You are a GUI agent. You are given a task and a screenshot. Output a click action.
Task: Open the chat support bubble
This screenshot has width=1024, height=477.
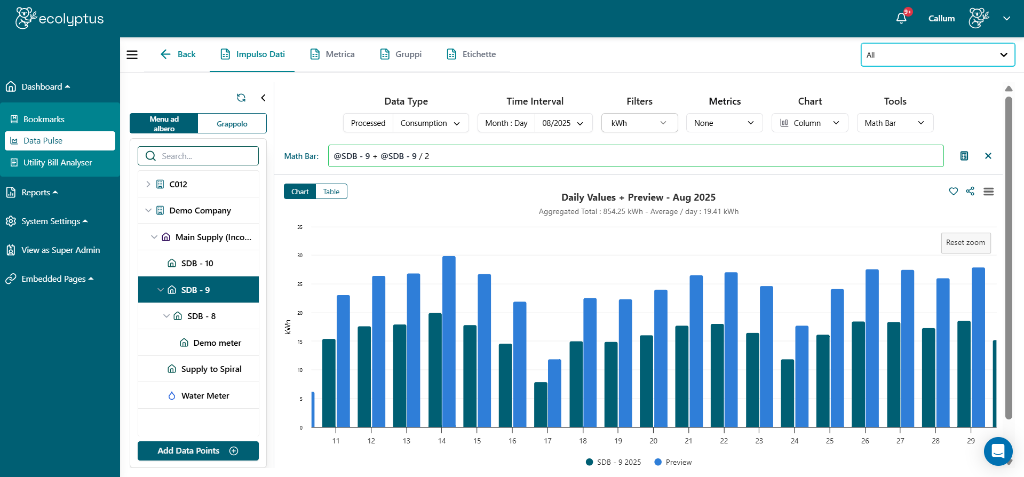point(997,451)
